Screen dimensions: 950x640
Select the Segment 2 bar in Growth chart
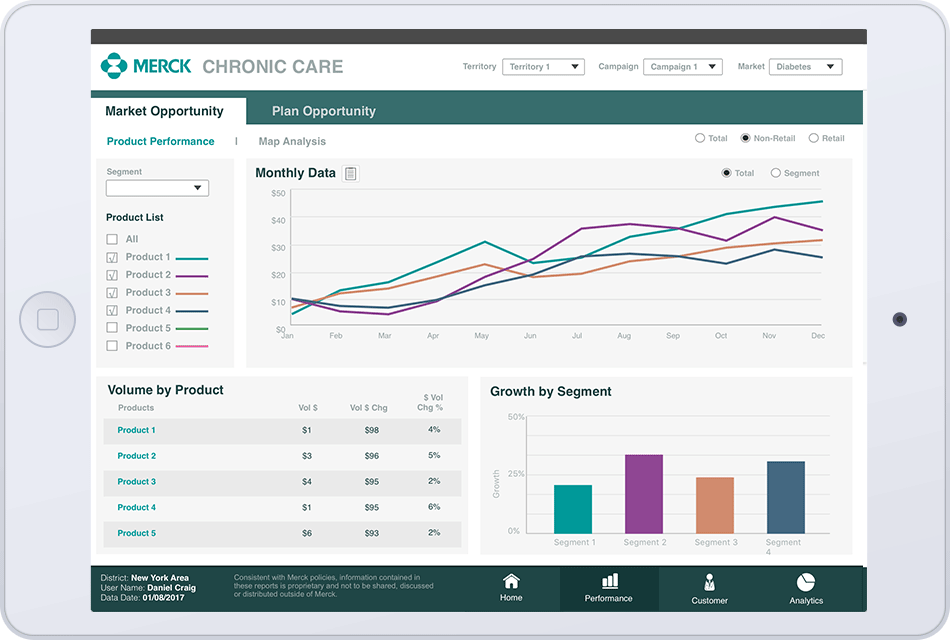[x=646, y=490]
